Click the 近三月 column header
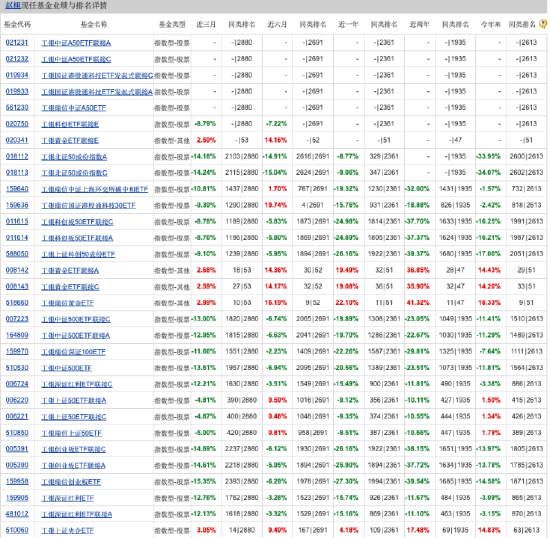This screenshot has width=550, height=538. tap(206, 24)
